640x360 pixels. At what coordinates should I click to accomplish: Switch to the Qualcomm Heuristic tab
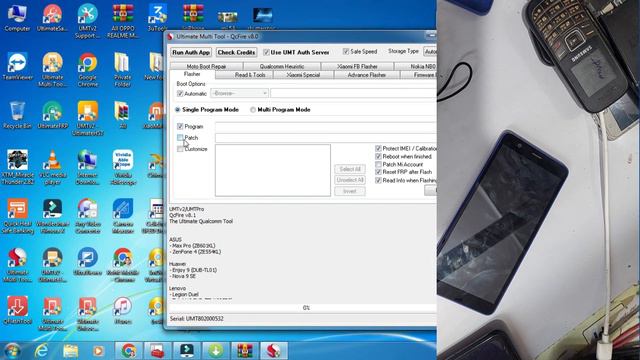282,66
